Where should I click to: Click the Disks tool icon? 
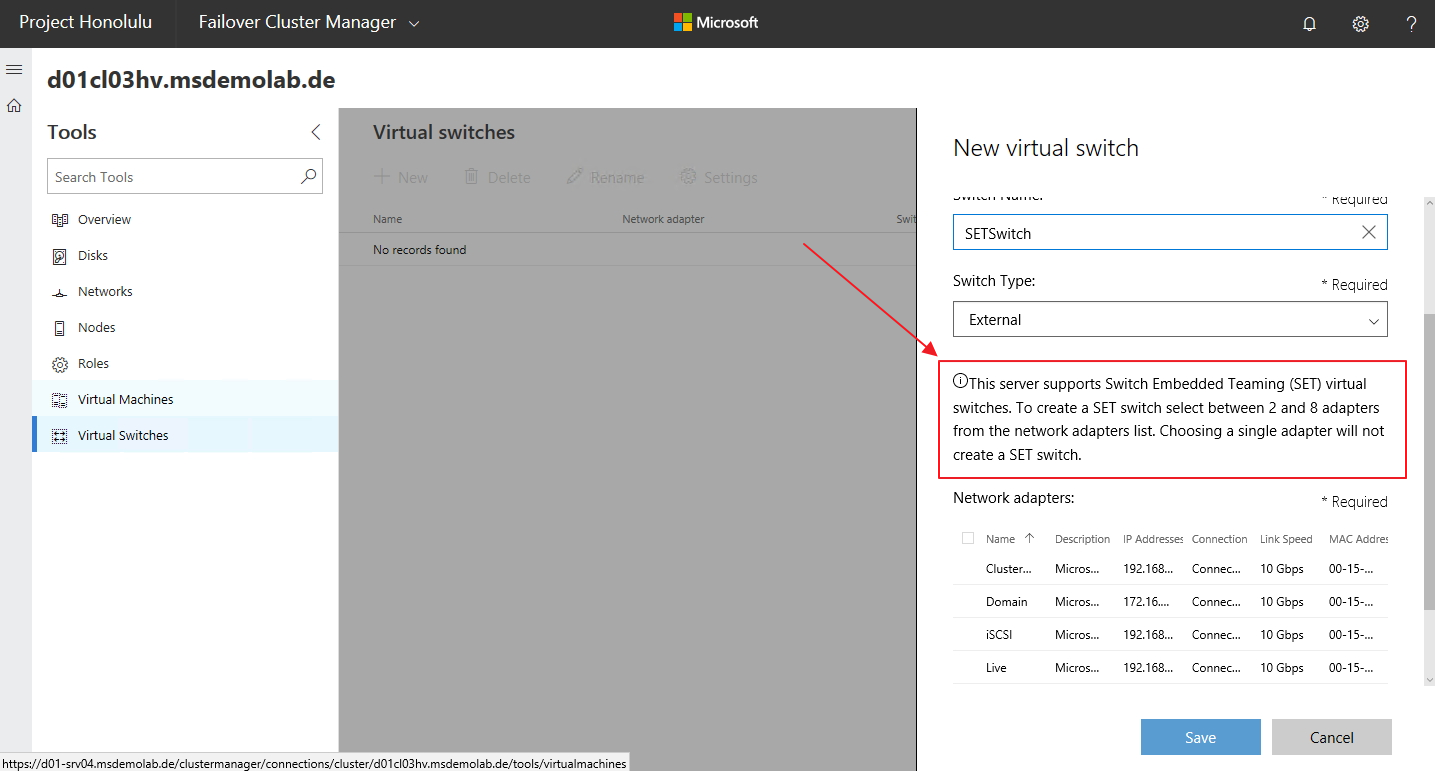[x=59, y=256]
